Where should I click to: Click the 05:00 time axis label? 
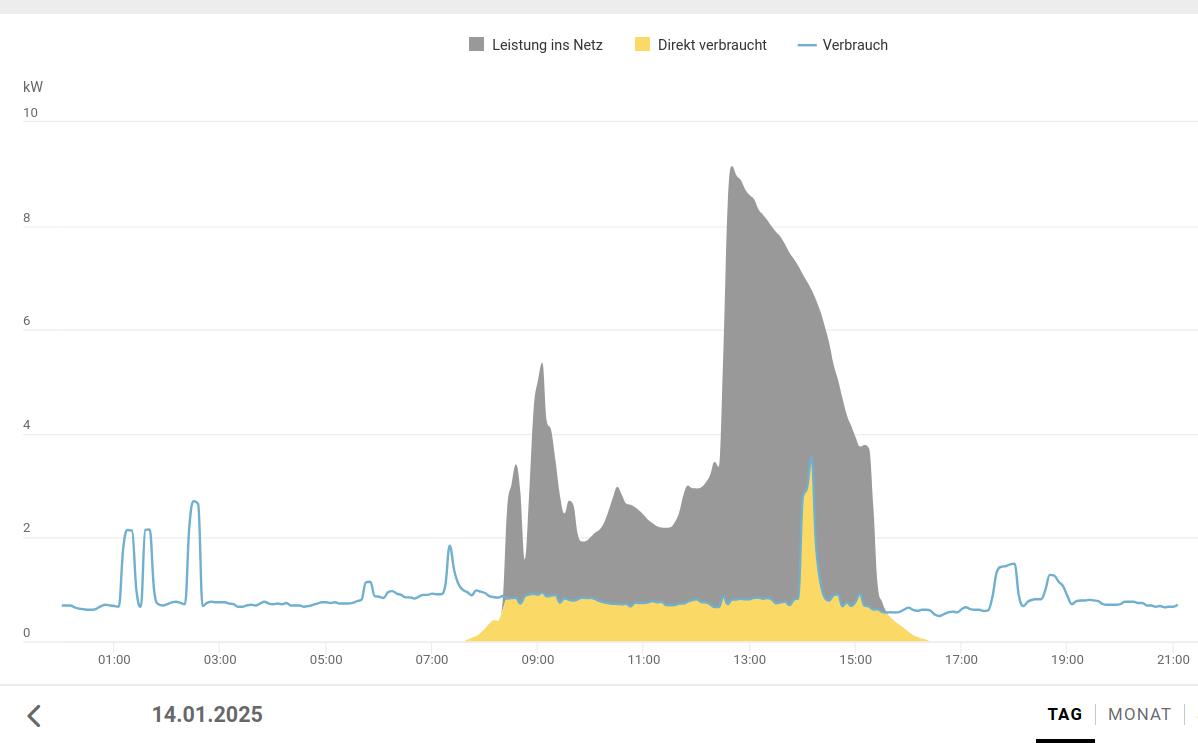326,660
